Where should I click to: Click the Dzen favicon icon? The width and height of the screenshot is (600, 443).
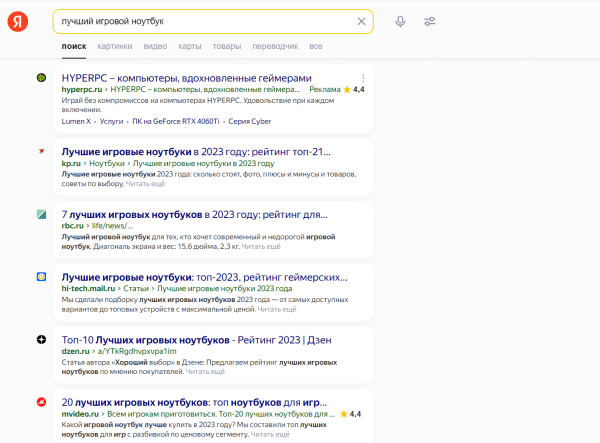pyautogui.click(x=41, y=339)
